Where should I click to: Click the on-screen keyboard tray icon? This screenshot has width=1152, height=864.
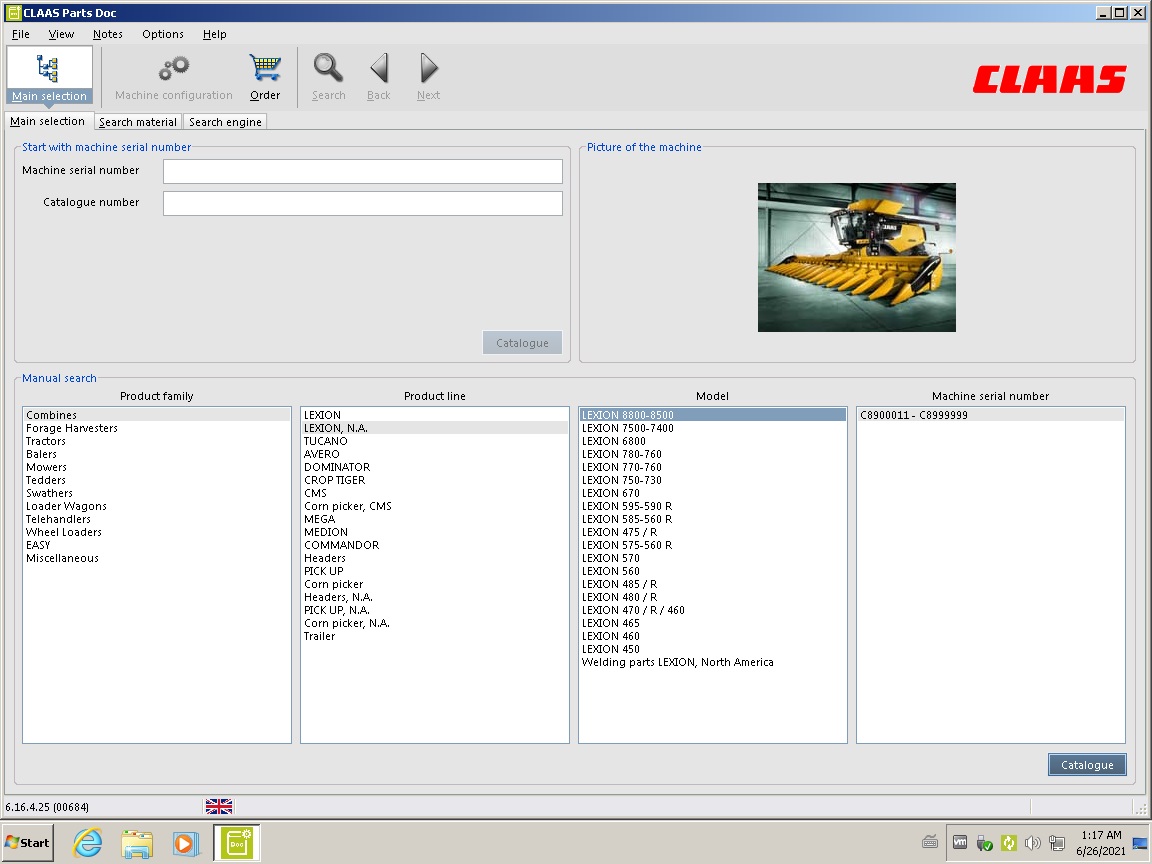[930, 842]
